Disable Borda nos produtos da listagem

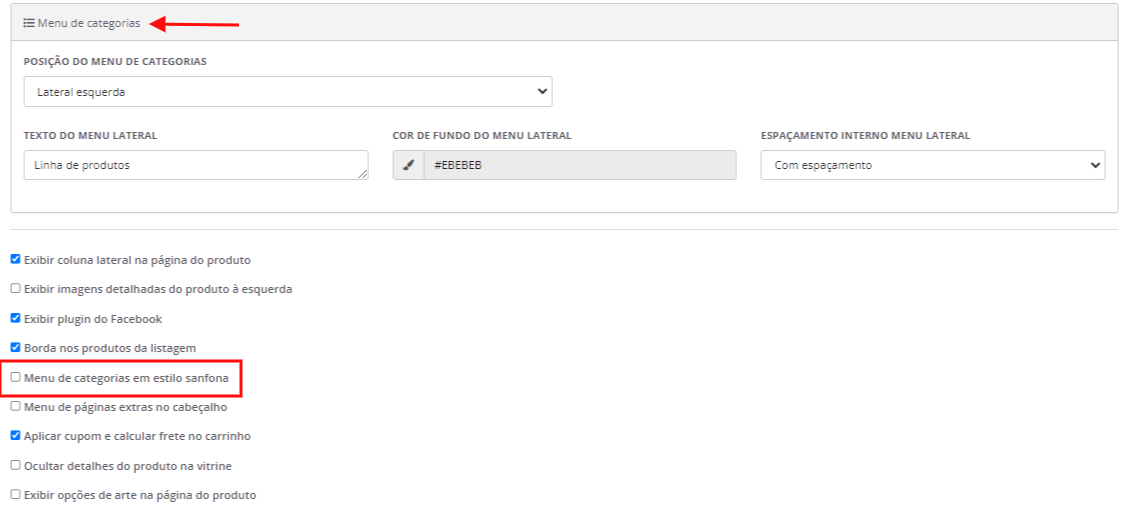point(15,347)
